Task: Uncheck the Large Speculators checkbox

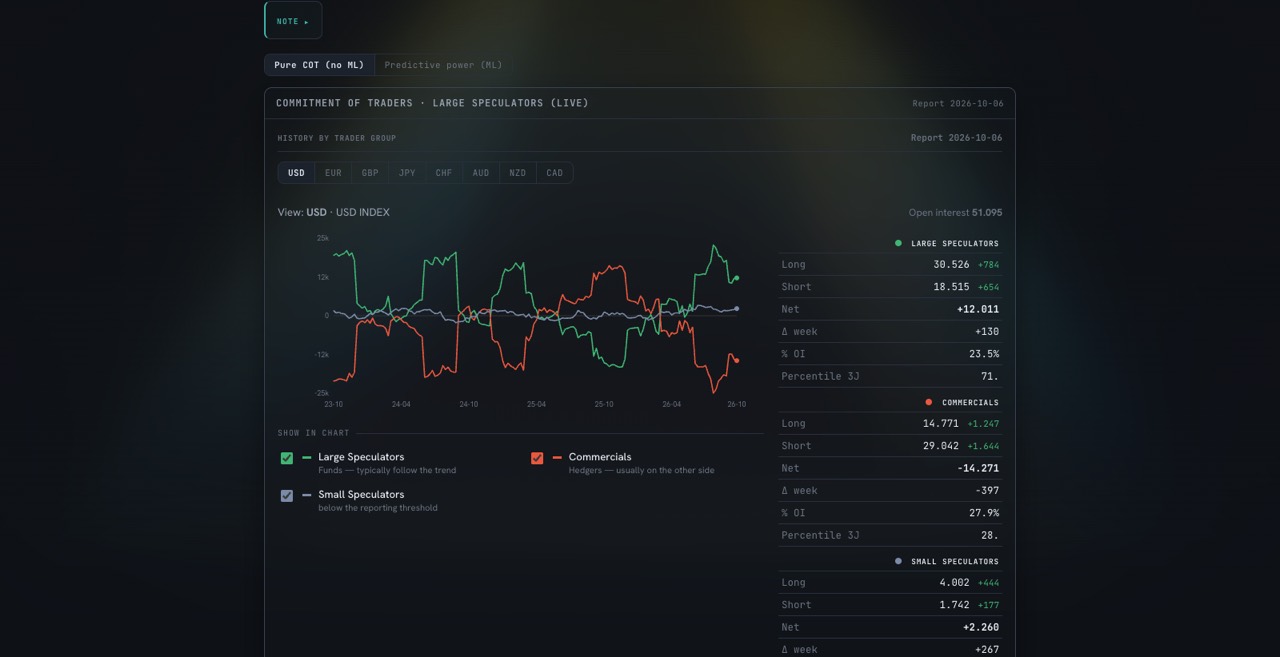Action: [x=287, y=458]
